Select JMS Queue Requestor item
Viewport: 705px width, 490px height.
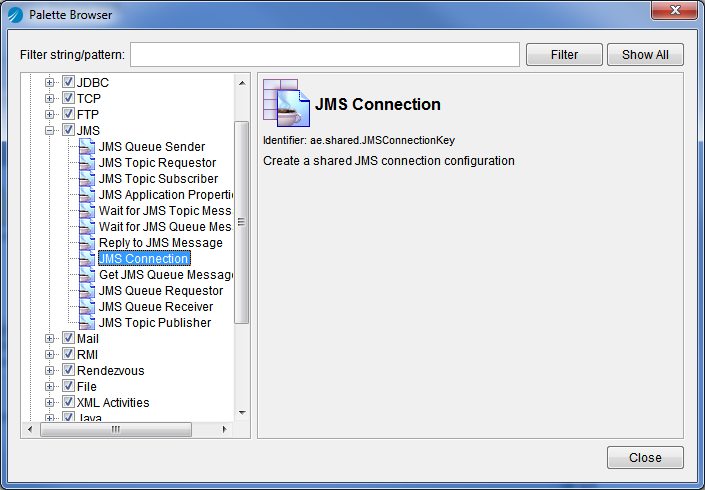(x=161, y=290)
